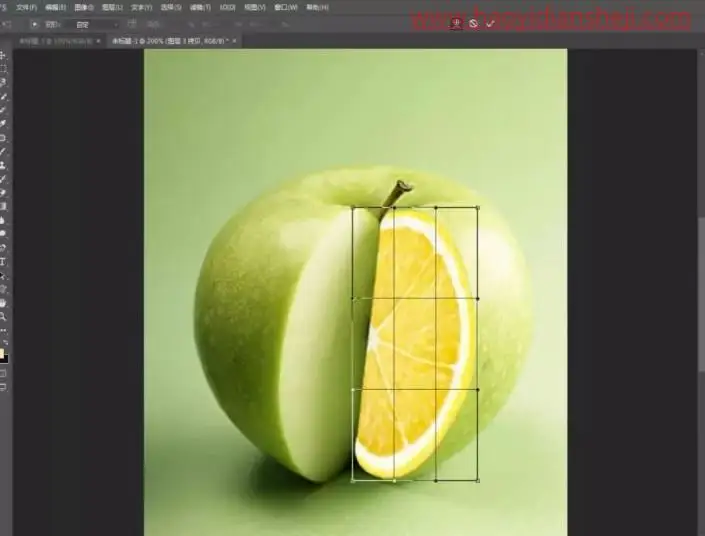Click the warp mesh bottom-left corner point
This screenshot has width=705, height=536.
[353, 481]
